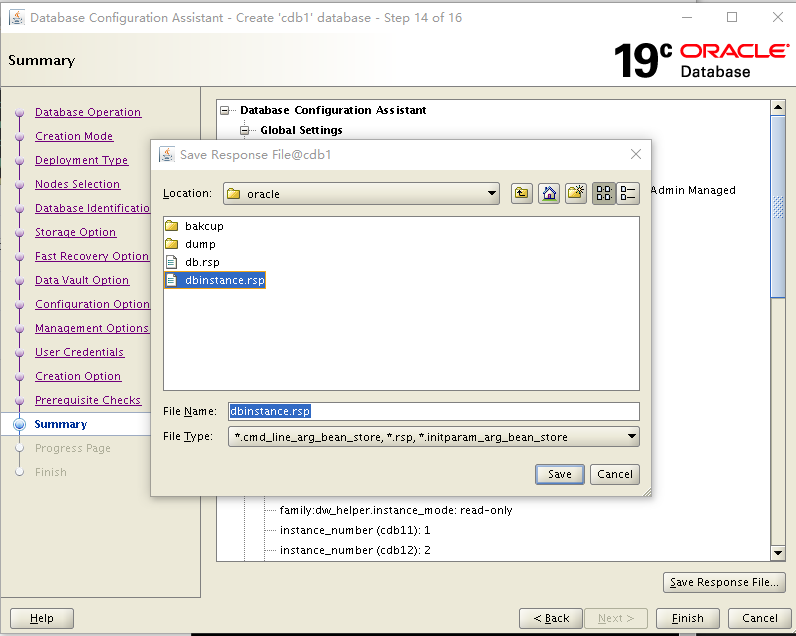Go to Storage Option step
796x636 pixels.
75,232
